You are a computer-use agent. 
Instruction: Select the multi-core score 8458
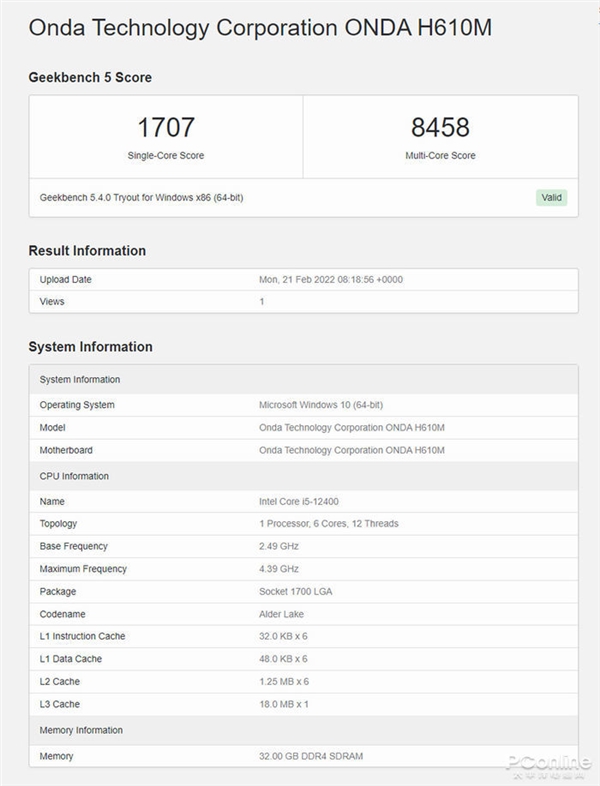point(440,127)
